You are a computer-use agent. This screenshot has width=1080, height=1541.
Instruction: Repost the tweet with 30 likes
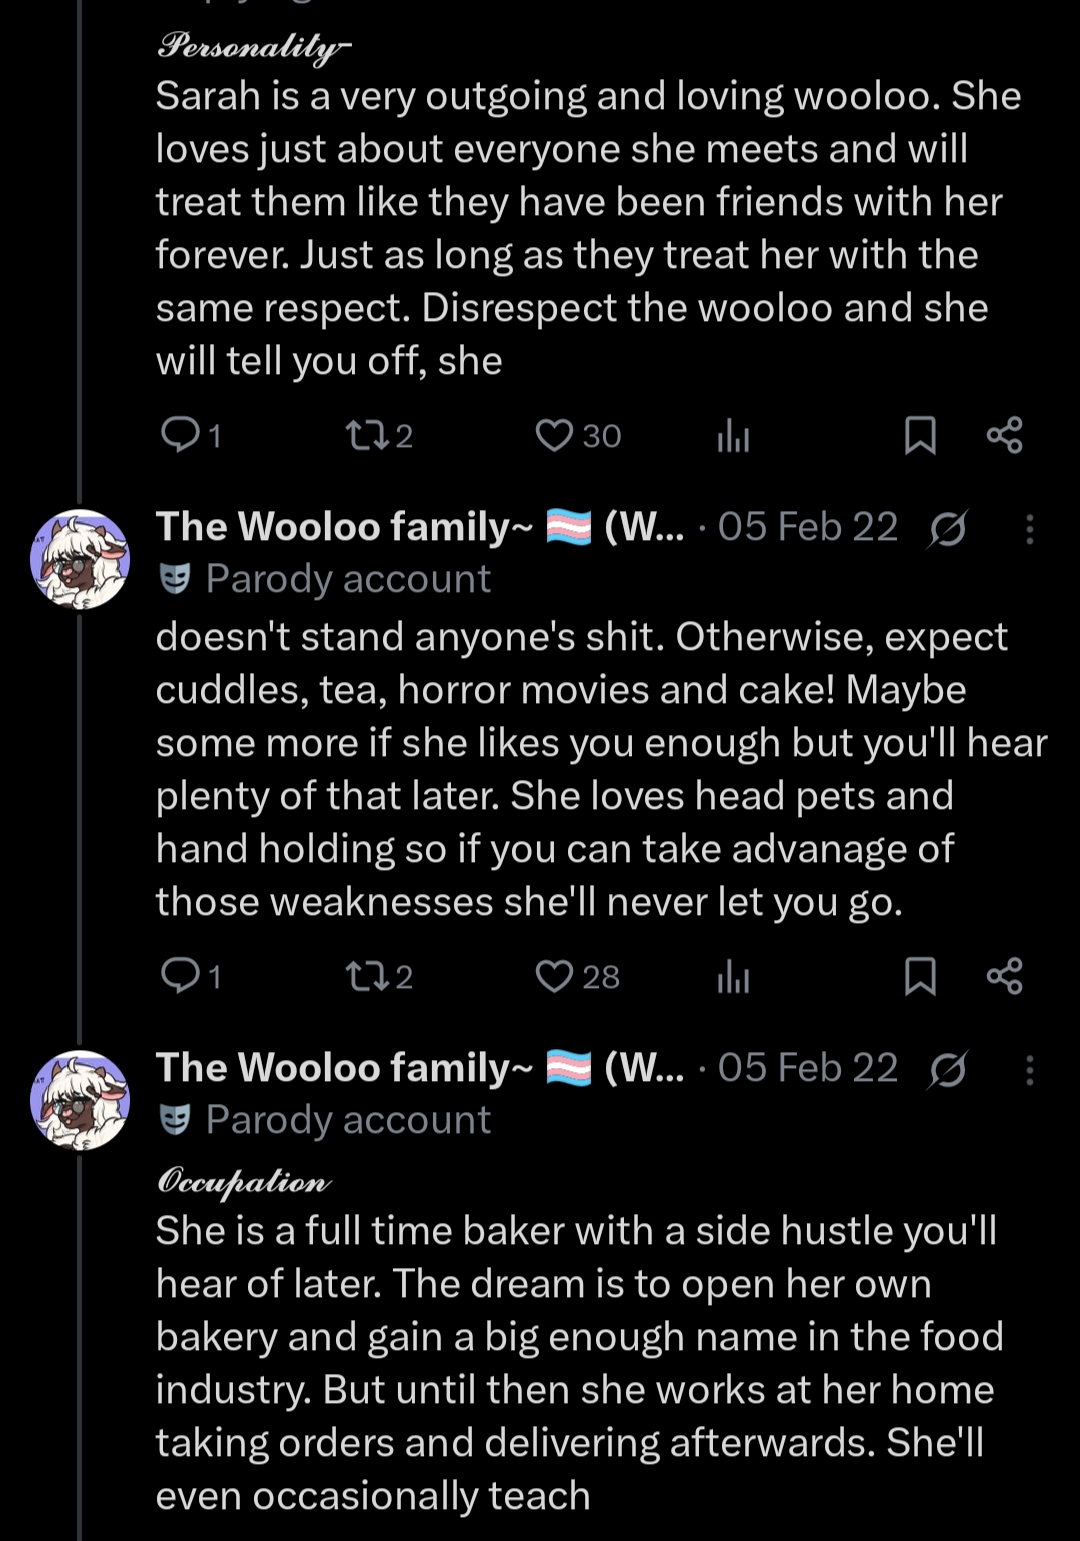361,435
